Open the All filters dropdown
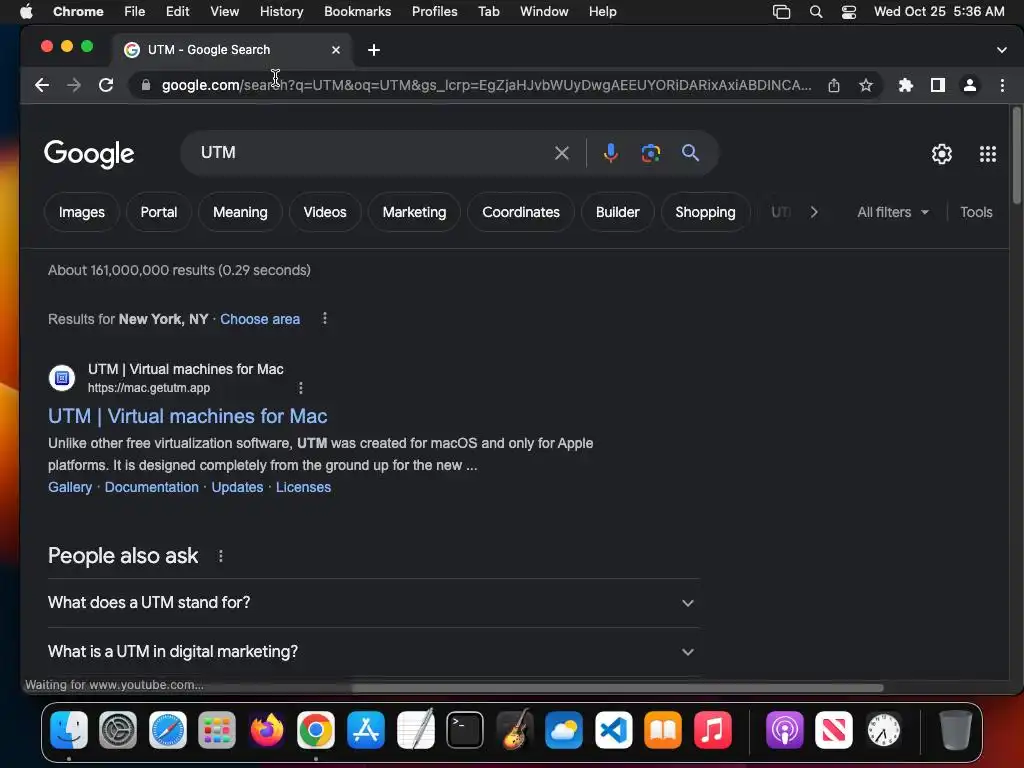This screenshot has width=1024, height=768. coord(893,212)
